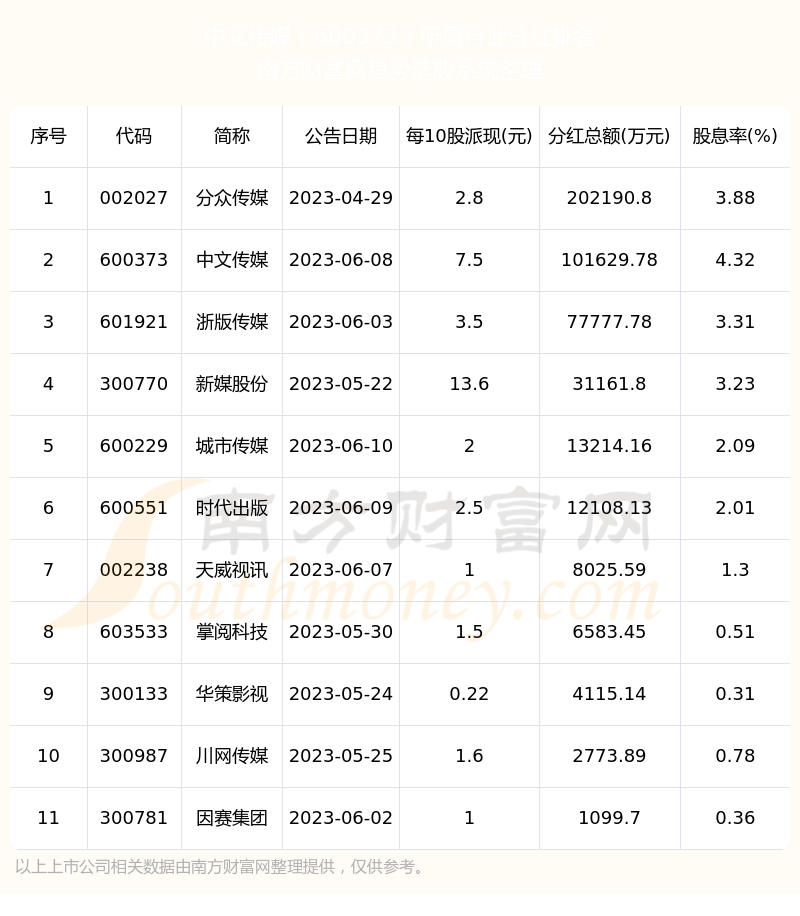
Task: Select the name 掌阅科技
Action: coord(232,632)
